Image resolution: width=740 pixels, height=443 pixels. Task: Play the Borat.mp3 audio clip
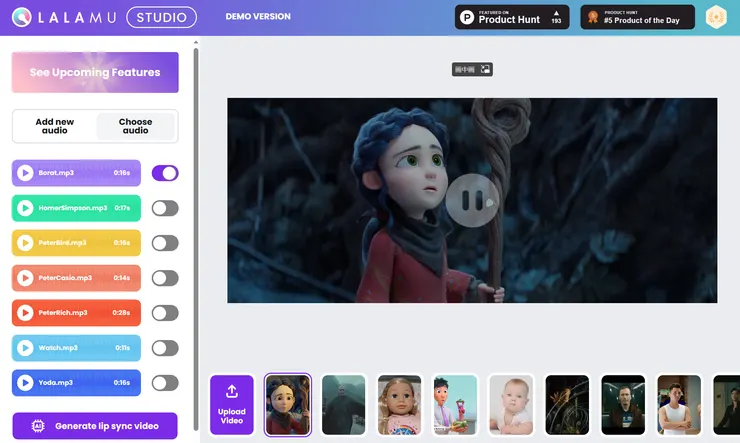[25, 173]
